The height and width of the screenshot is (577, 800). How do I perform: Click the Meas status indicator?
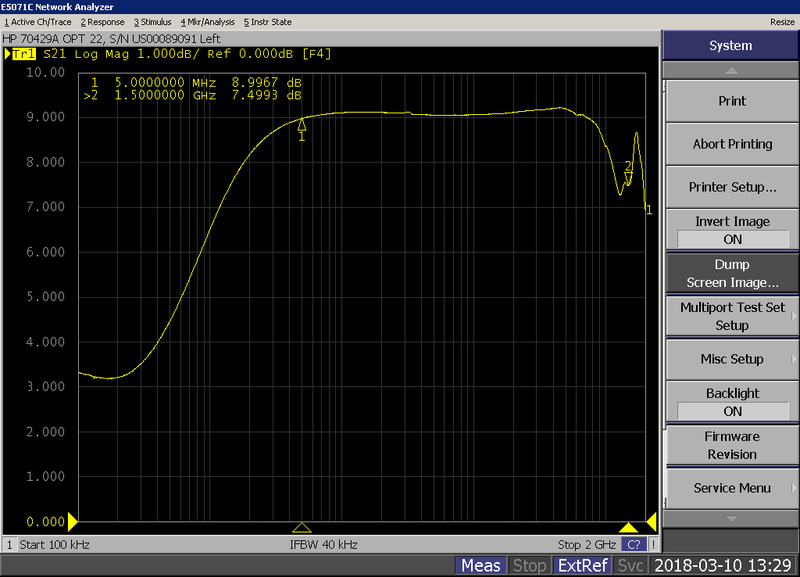pyautogui.click(x=481, y=566)
